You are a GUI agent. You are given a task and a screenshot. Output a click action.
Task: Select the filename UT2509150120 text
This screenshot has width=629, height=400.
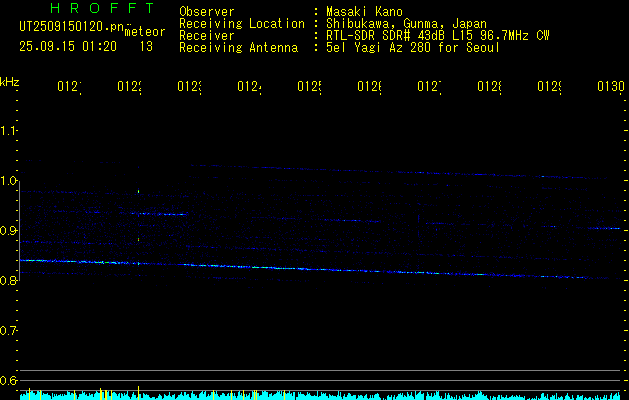point(72,27)
